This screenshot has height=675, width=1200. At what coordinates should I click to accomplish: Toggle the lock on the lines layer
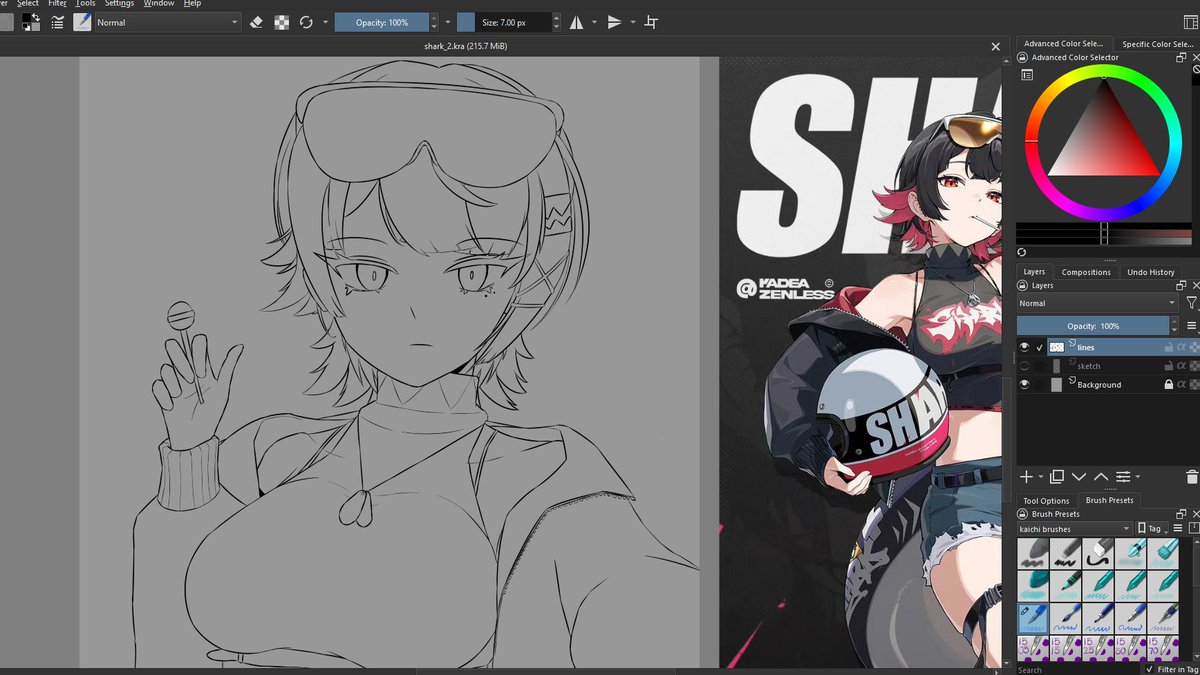coord(1168,347)
